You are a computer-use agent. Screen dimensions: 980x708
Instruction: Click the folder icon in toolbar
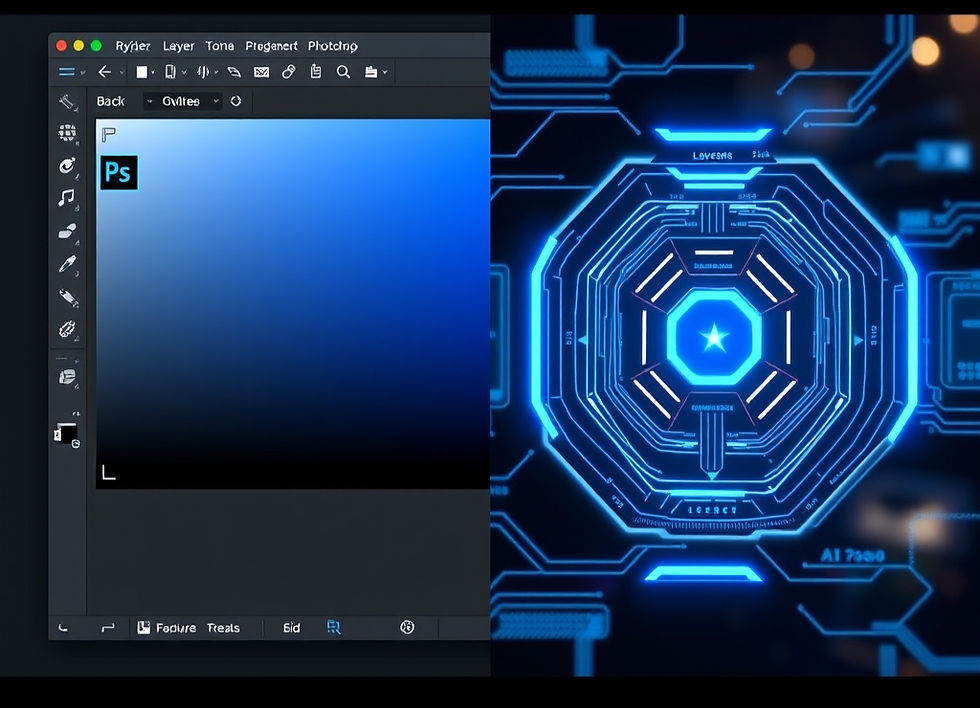371,72
